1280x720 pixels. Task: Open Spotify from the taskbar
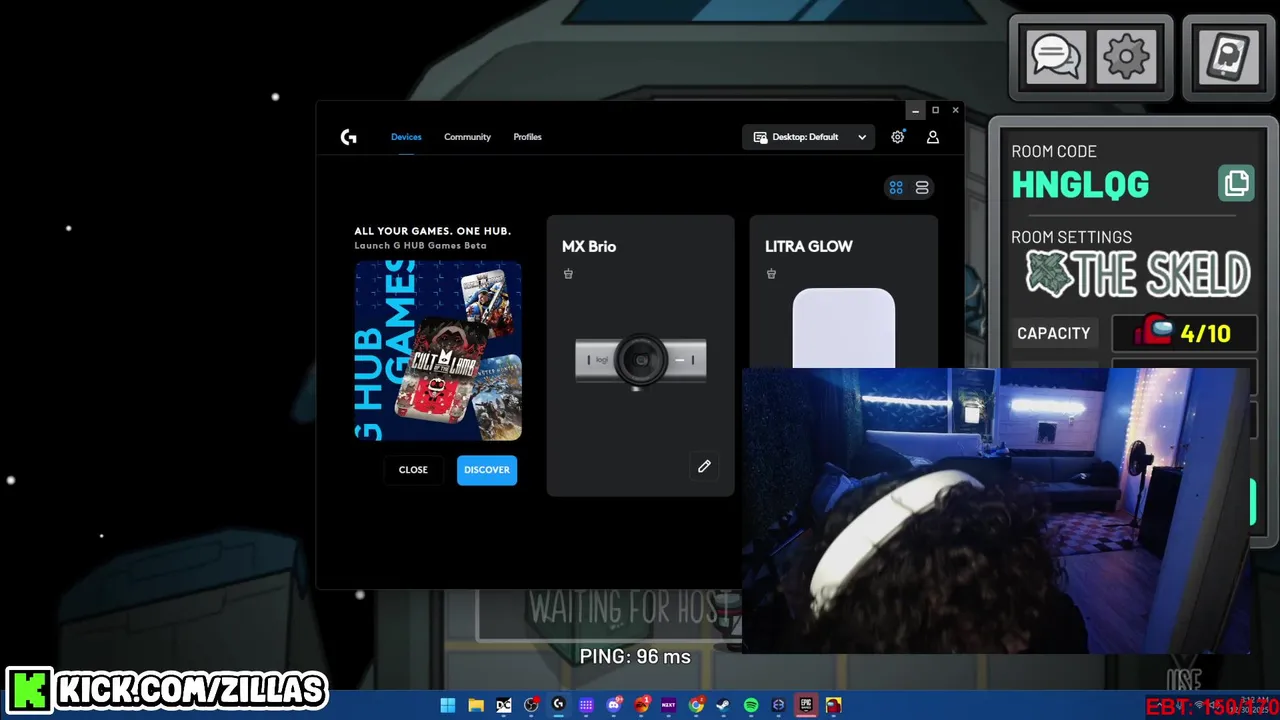(x=751, y=705)
